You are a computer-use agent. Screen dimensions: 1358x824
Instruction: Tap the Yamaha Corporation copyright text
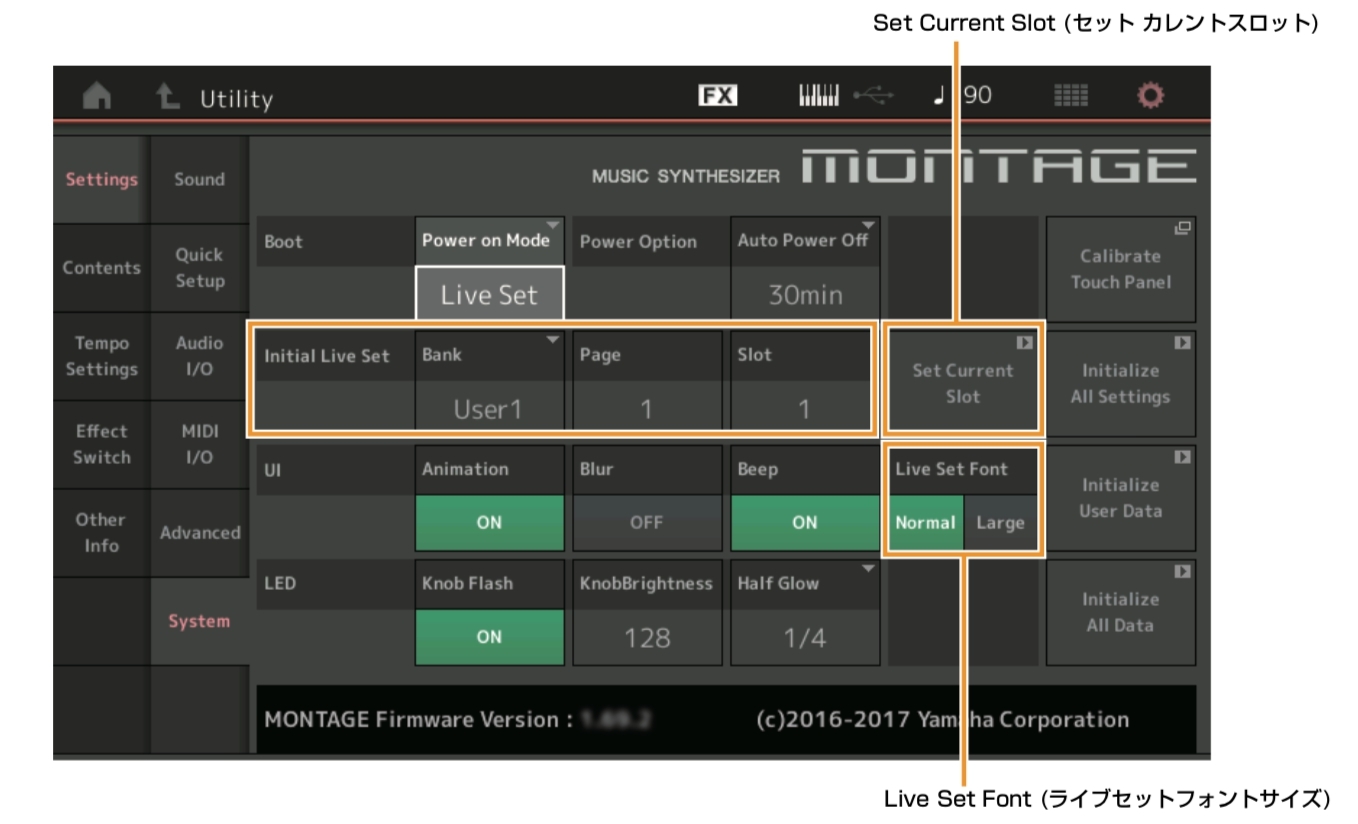[943, 720]
